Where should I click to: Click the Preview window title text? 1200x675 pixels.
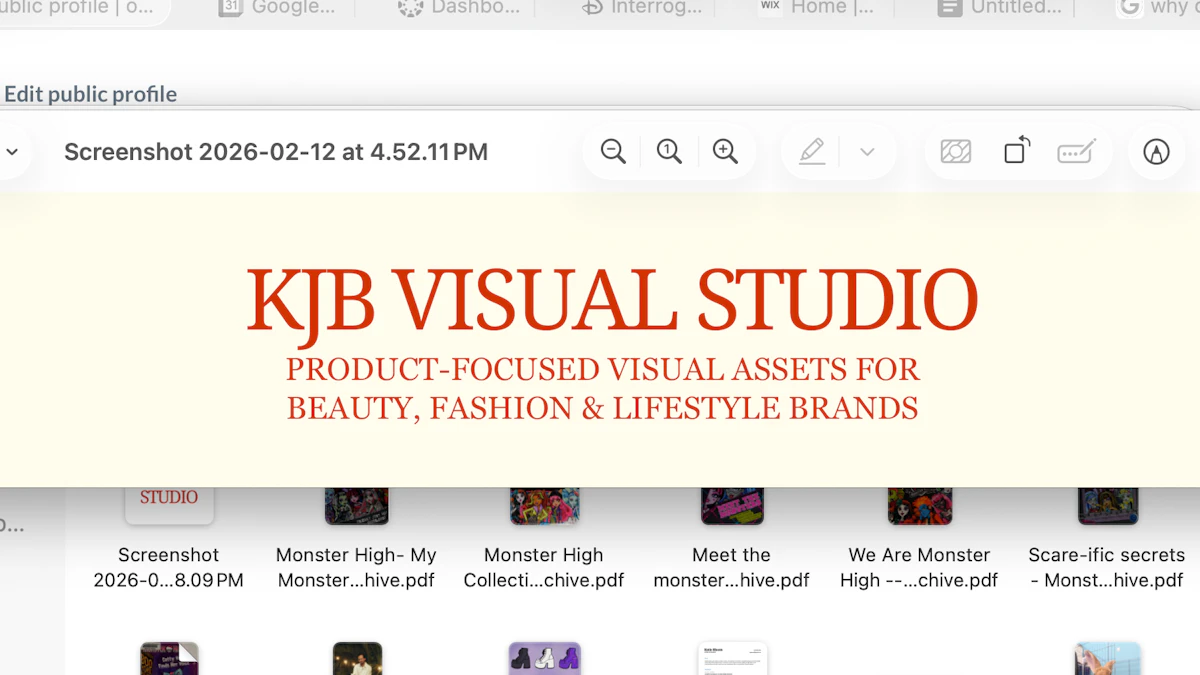coord(276,152)
